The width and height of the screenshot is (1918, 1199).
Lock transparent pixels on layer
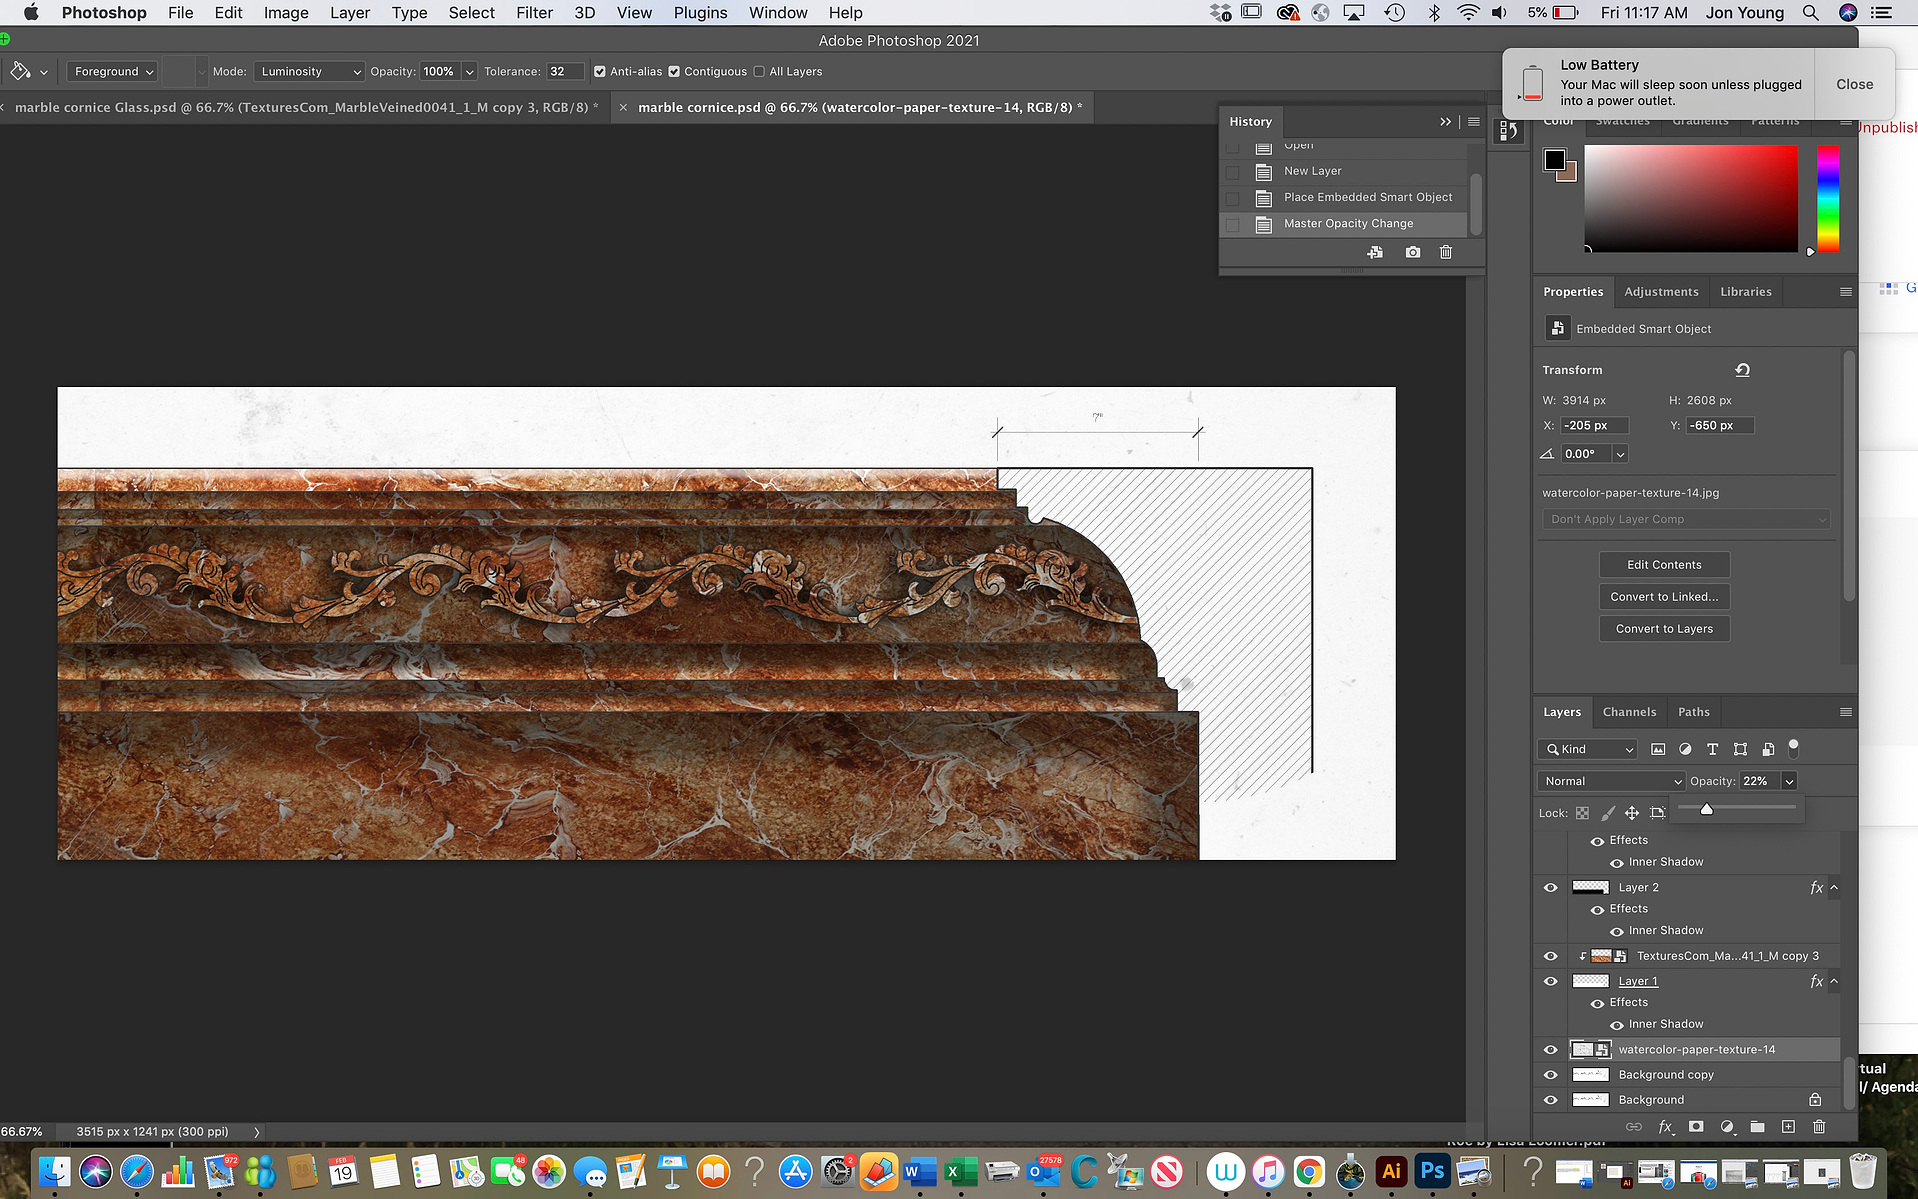point(1582,813)
